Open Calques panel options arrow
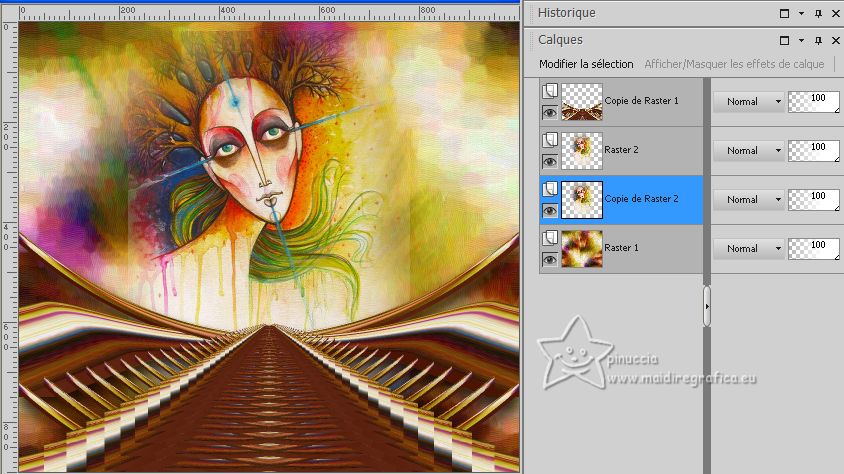The image size is (844, 474). tap(801, 40)
